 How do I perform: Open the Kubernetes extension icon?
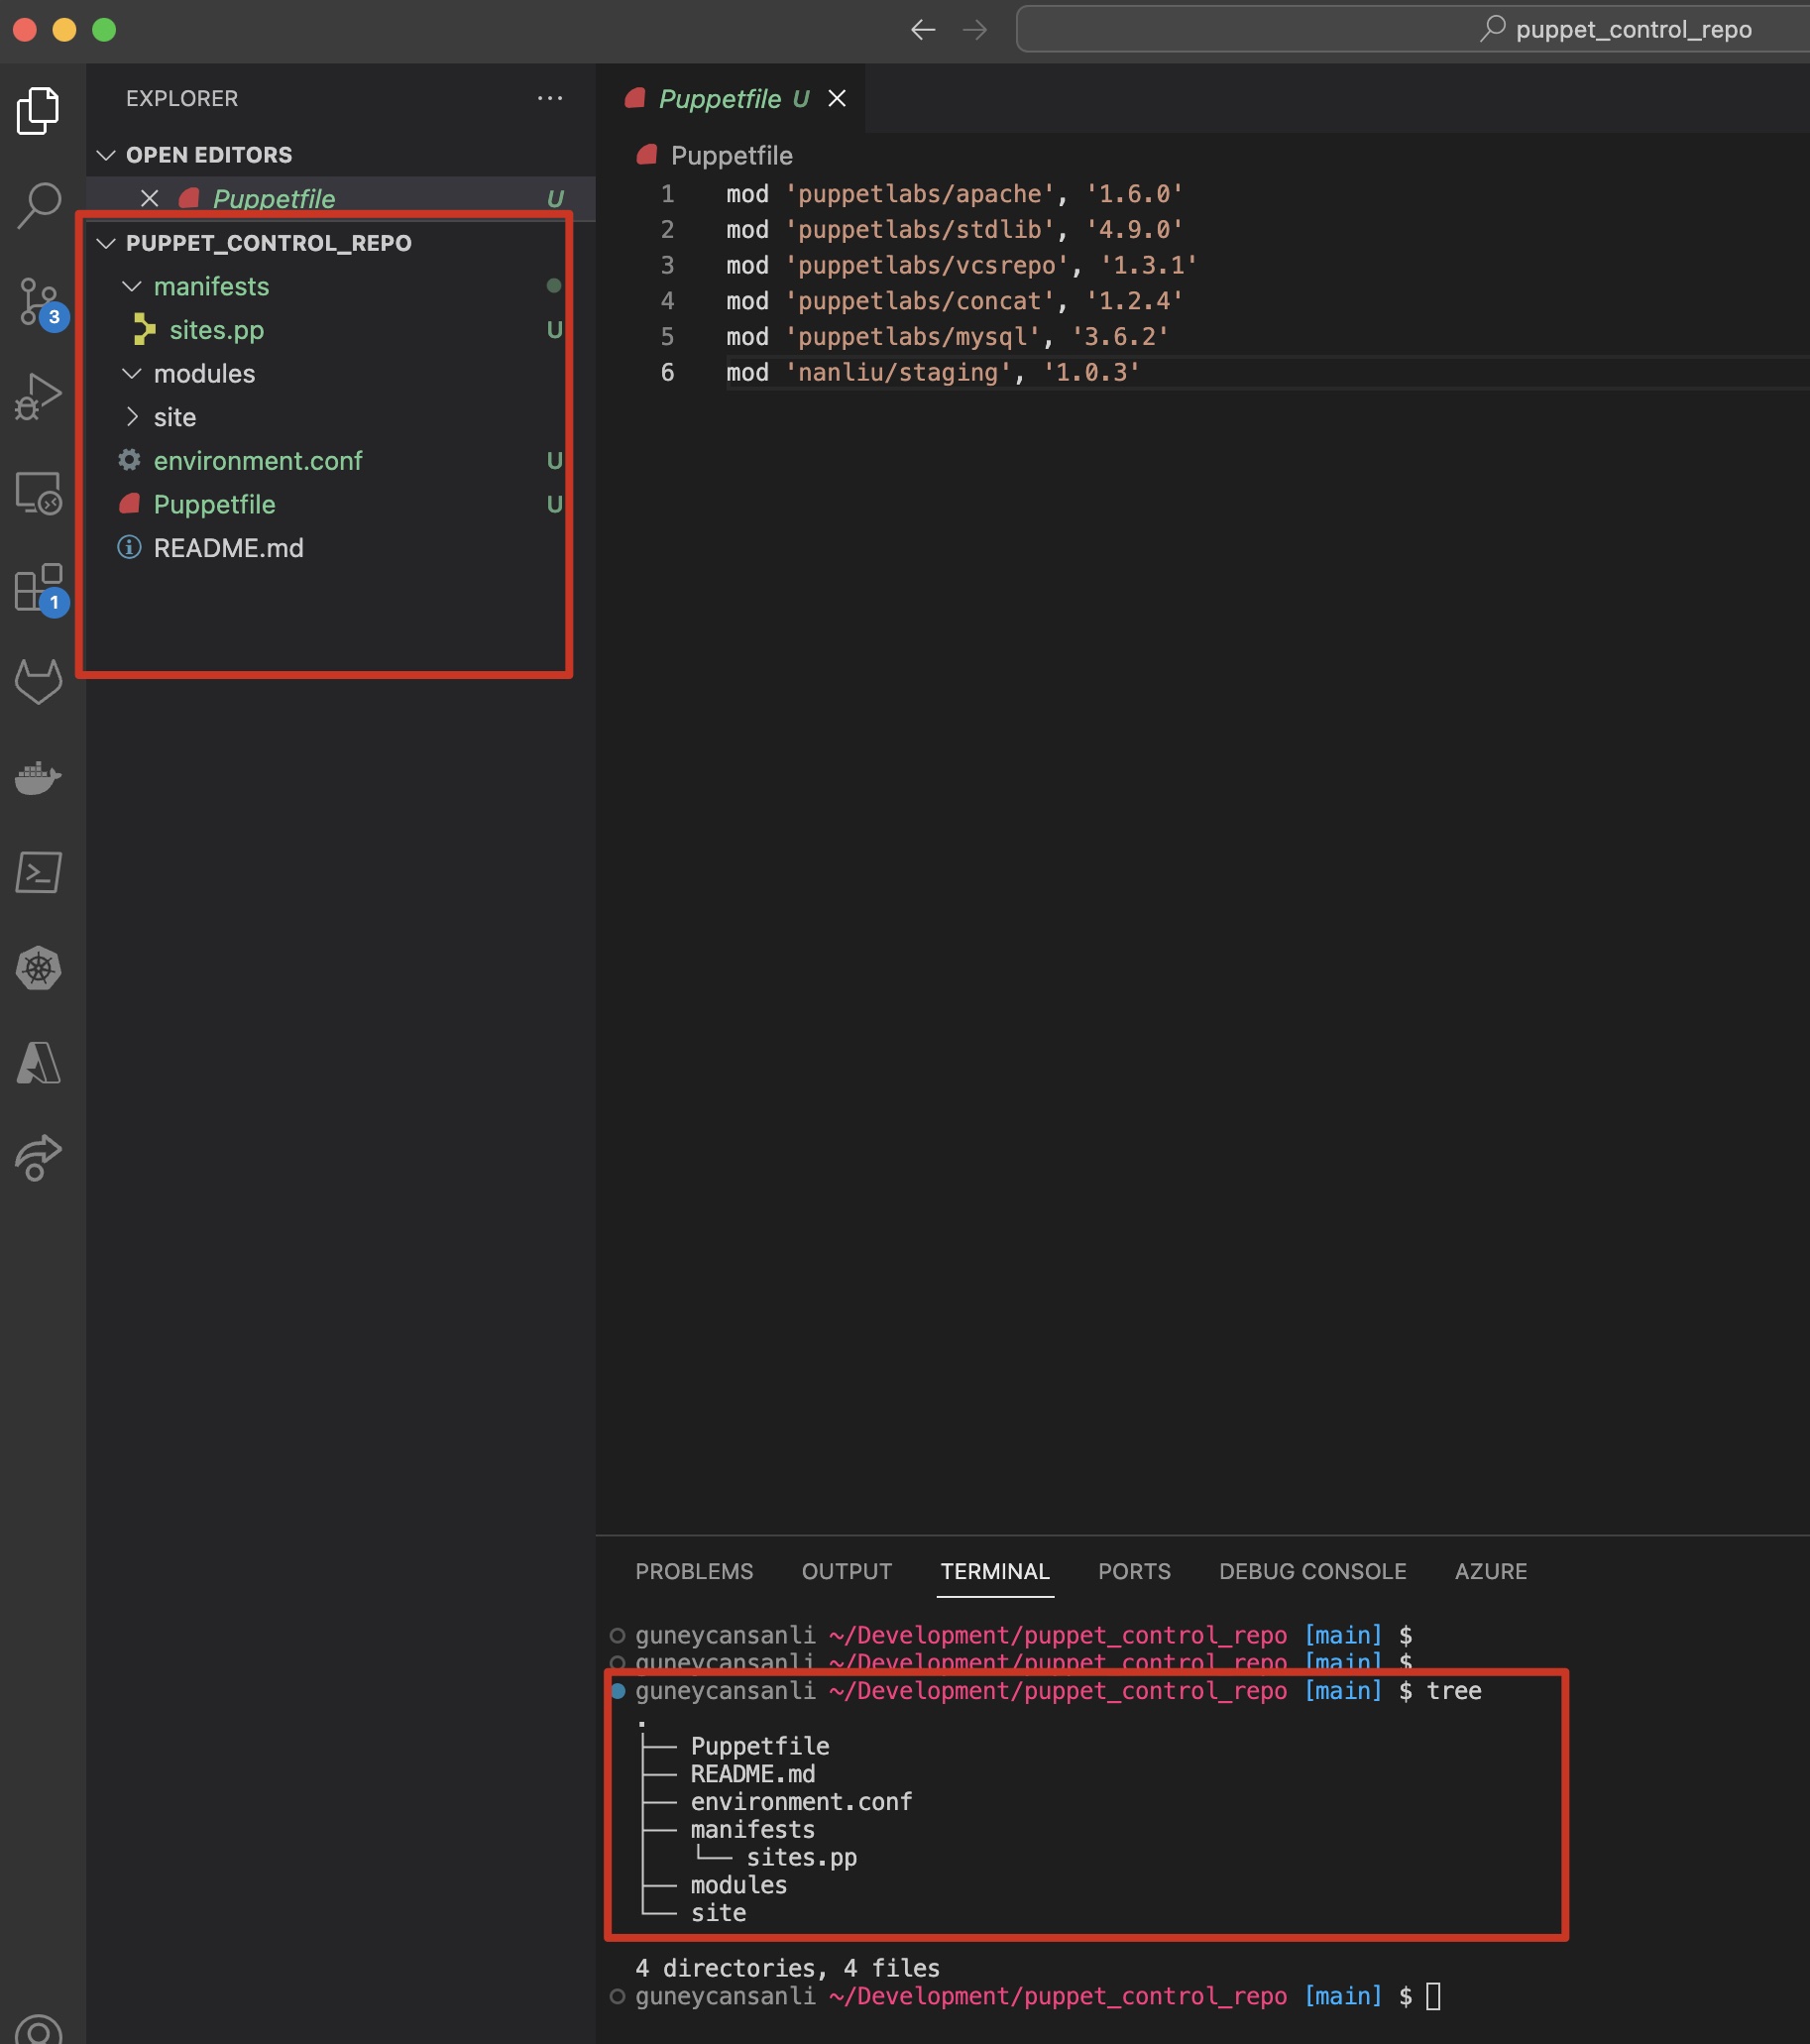[38, 968]
